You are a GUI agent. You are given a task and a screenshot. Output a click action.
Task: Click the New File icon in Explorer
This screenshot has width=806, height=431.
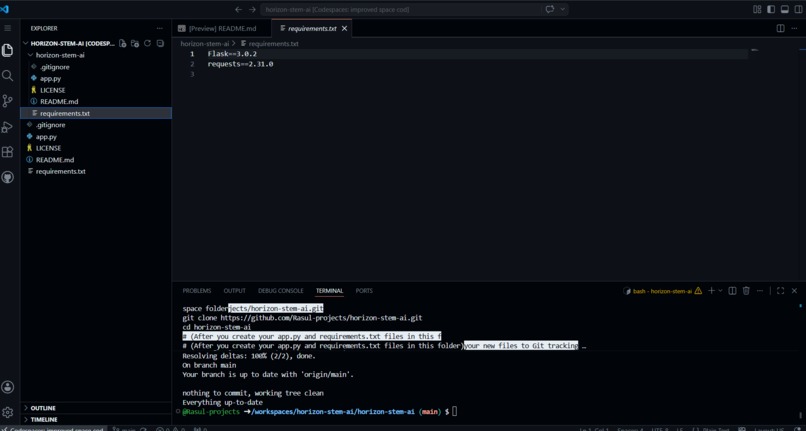coord(122,44)
